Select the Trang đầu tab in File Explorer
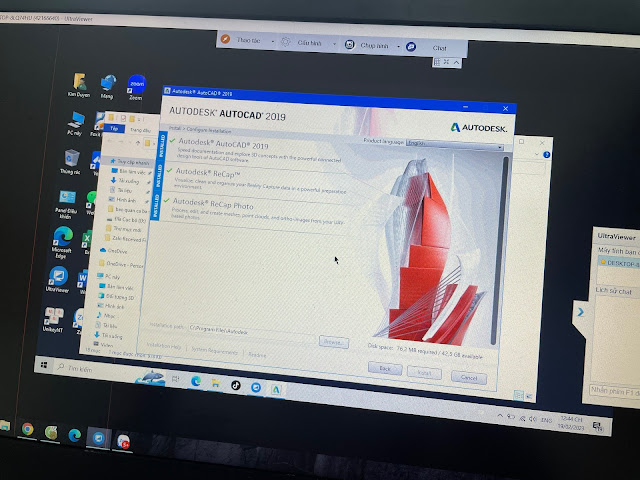 (140, 130)
